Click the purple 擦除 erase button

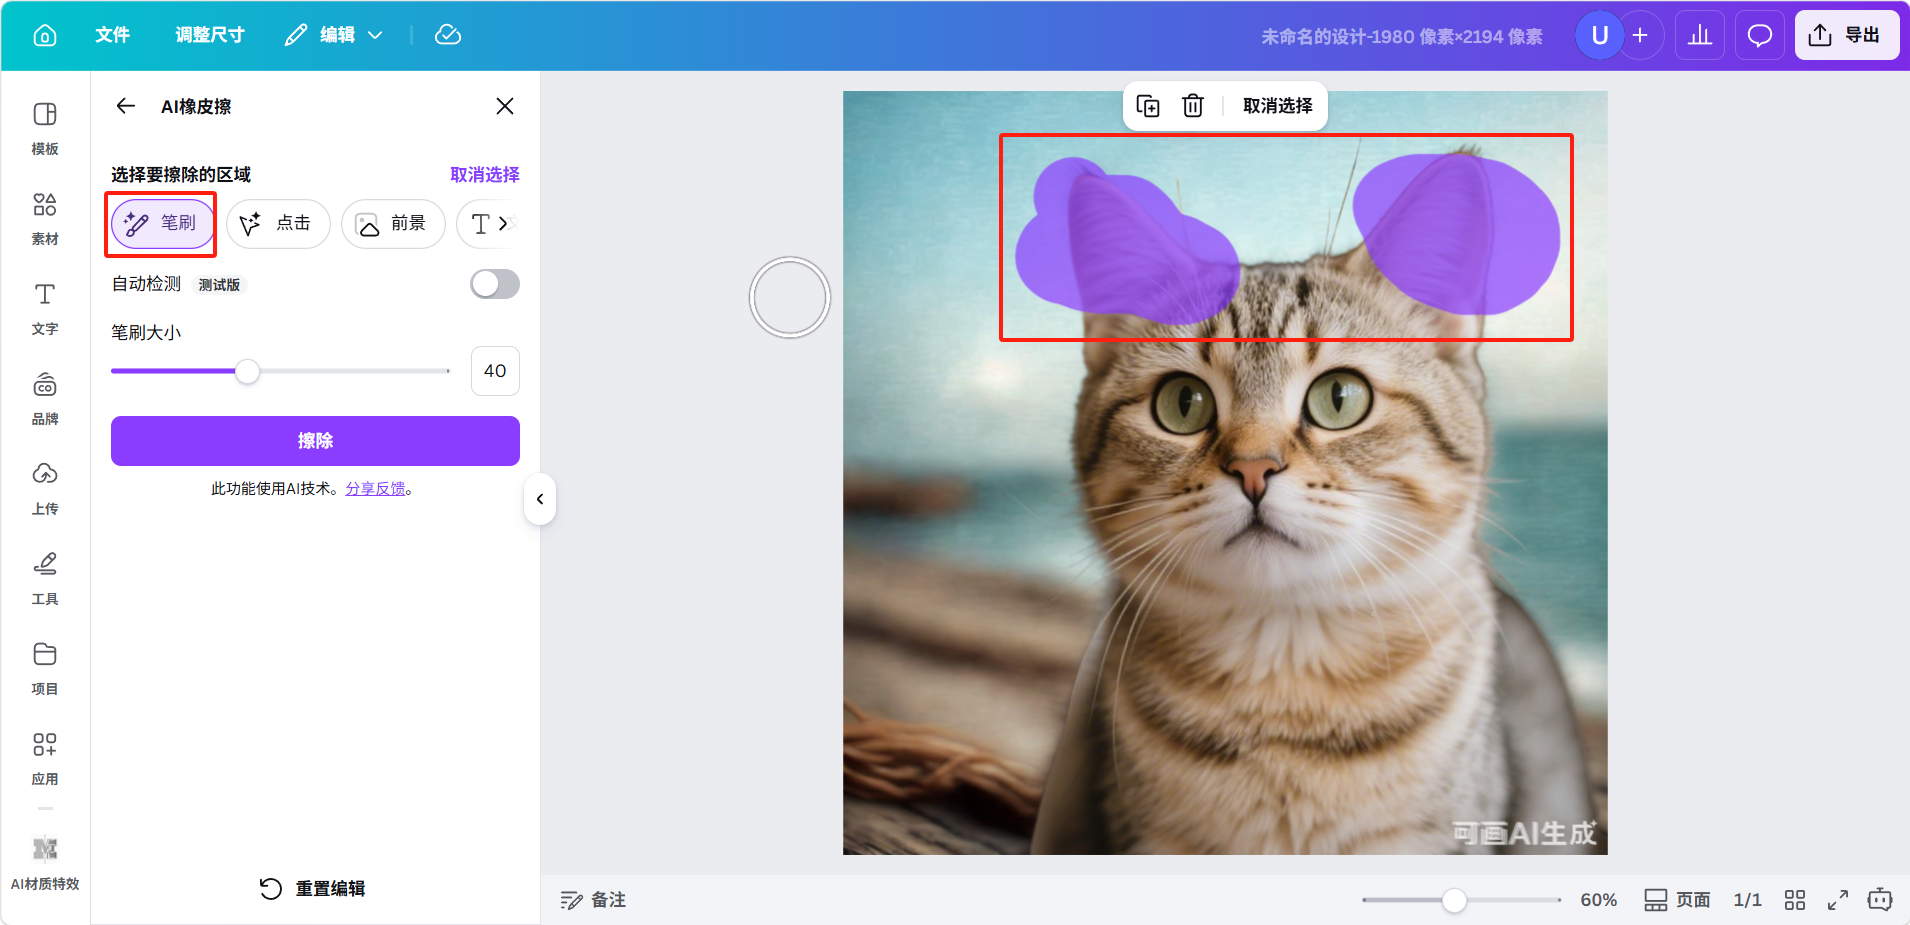click(315, 441)
